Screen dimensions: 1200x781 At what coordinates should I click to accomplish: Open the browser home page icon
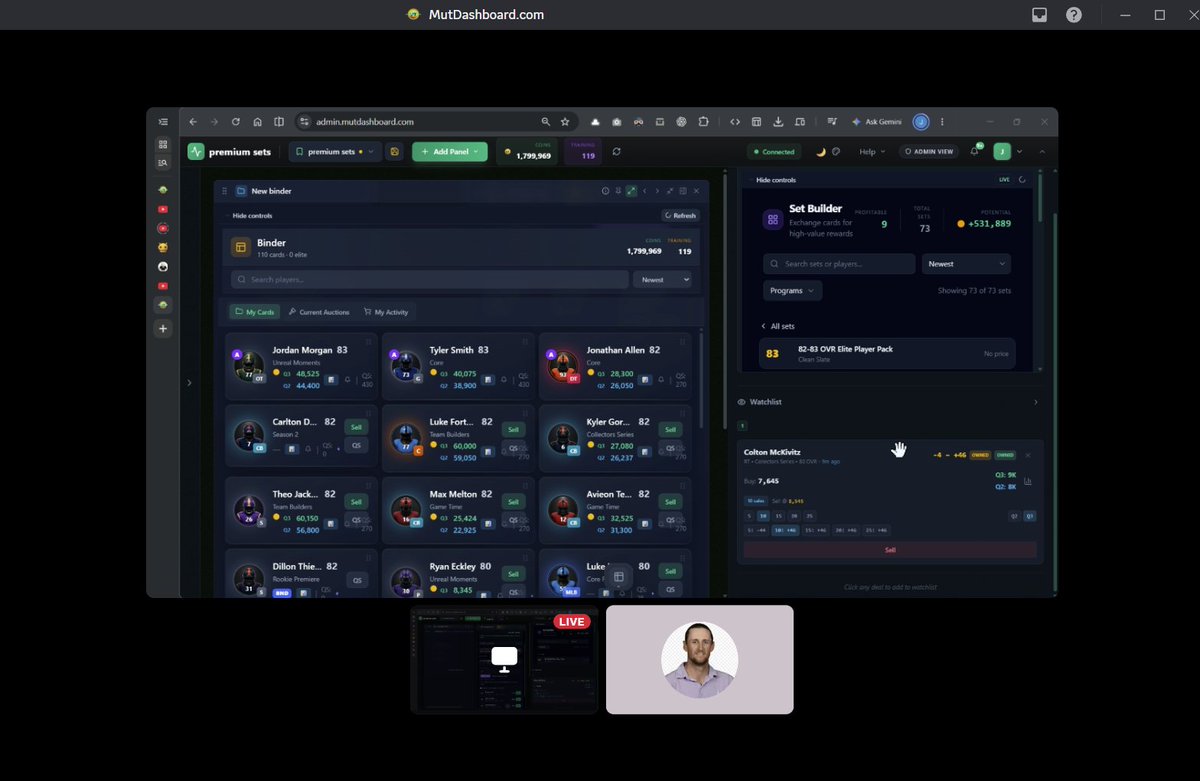click(258, 122)
